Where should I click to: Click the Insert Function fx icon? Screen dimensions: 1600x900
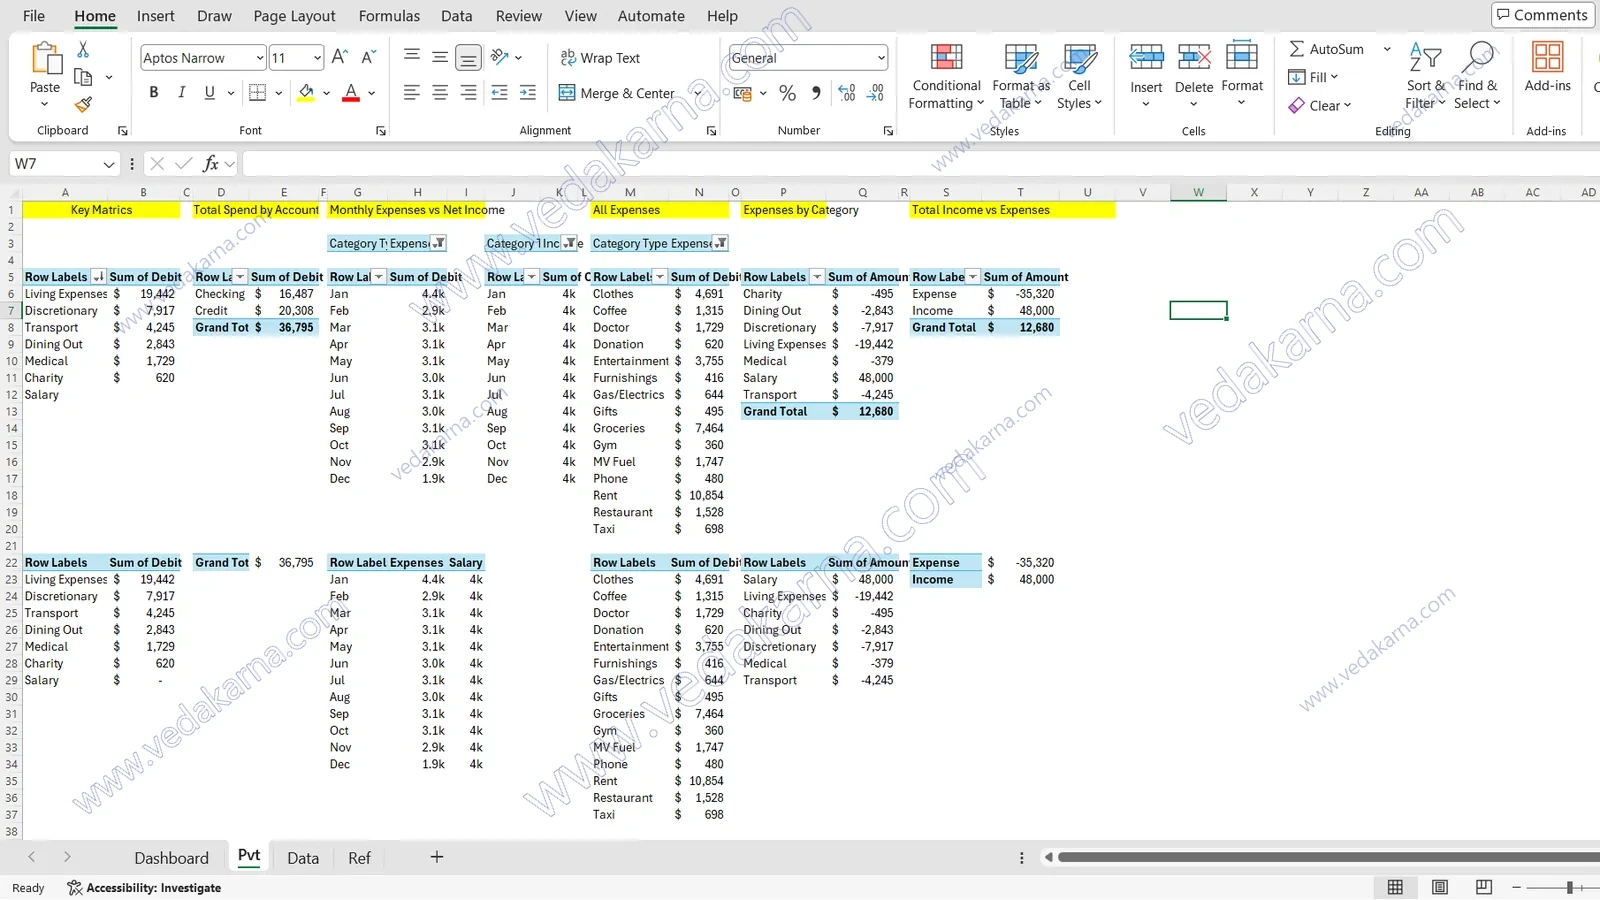(x=210, y=163)
